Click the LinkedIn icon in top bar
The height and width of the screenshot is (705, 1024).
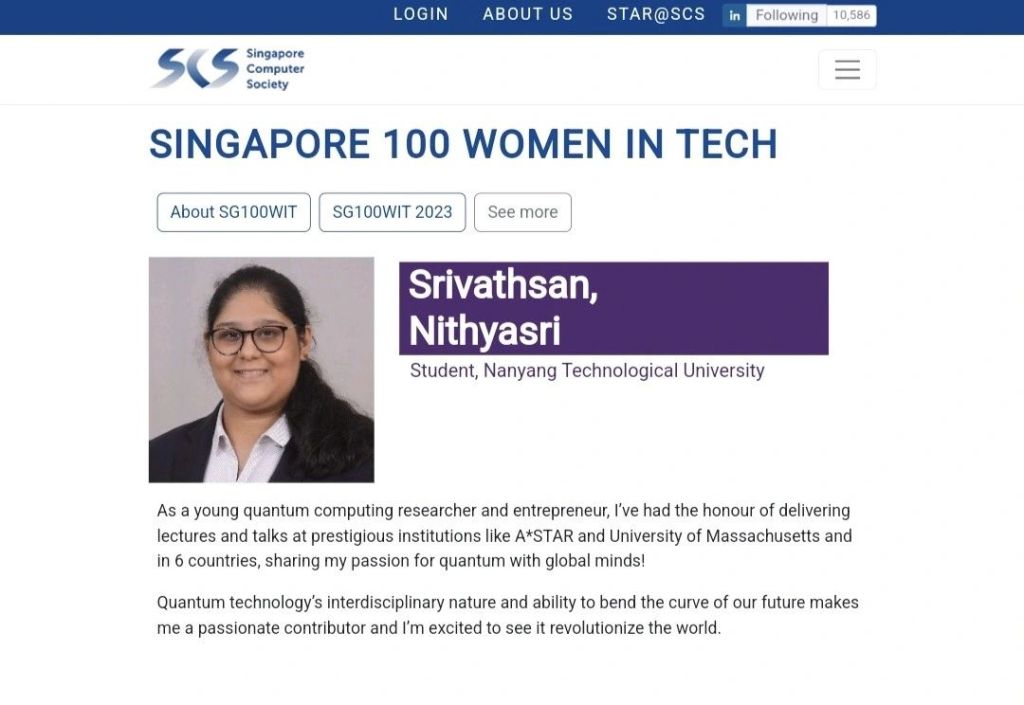(x=735, y=15)
